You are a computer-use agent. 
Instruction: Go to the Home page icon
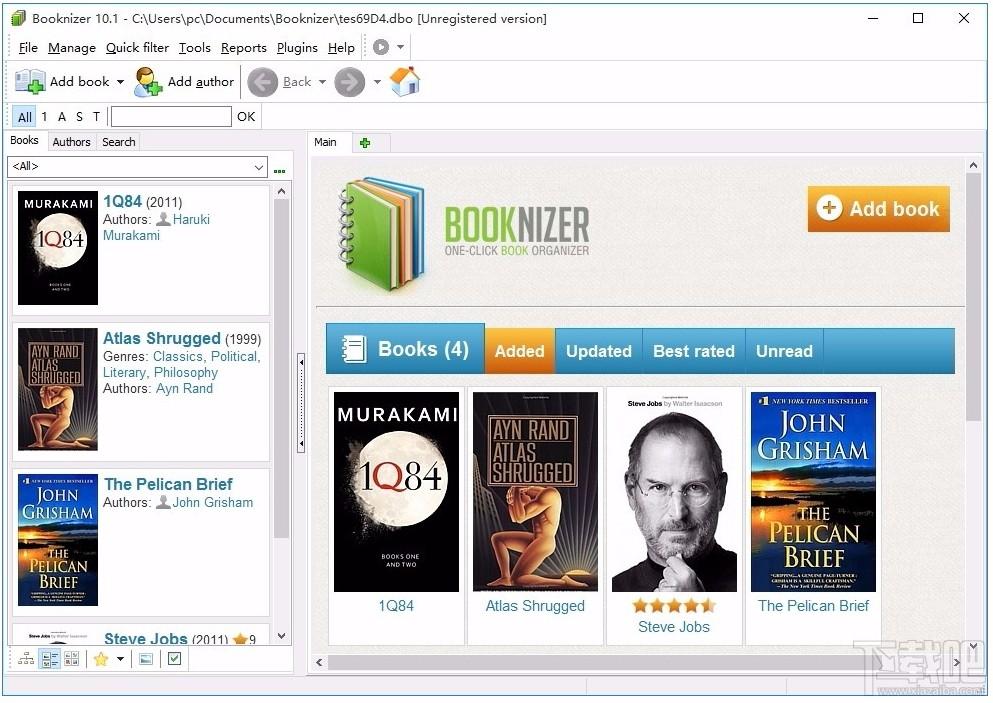(x=405, y=82)
